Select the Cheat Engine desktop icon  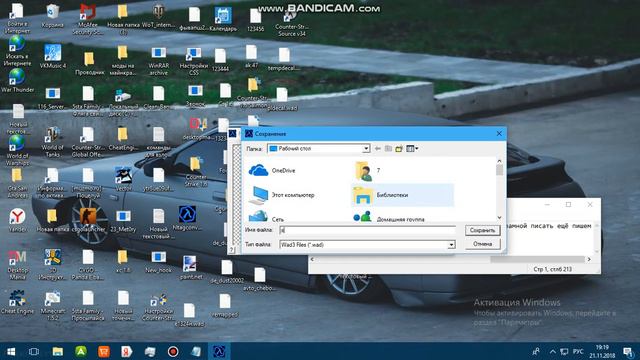pyautogui.click(x=17, y=302)
